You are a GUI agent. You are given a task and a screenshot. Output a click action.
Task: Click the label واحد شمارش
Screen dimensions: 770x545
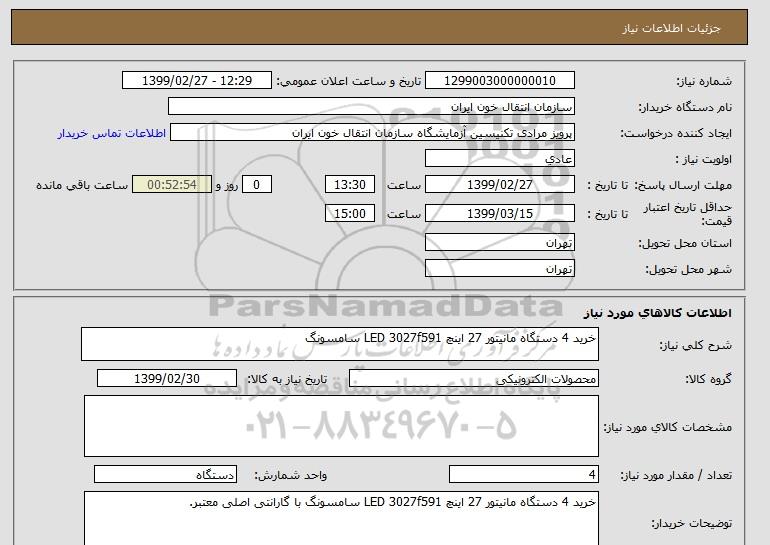tap(291, 475)
